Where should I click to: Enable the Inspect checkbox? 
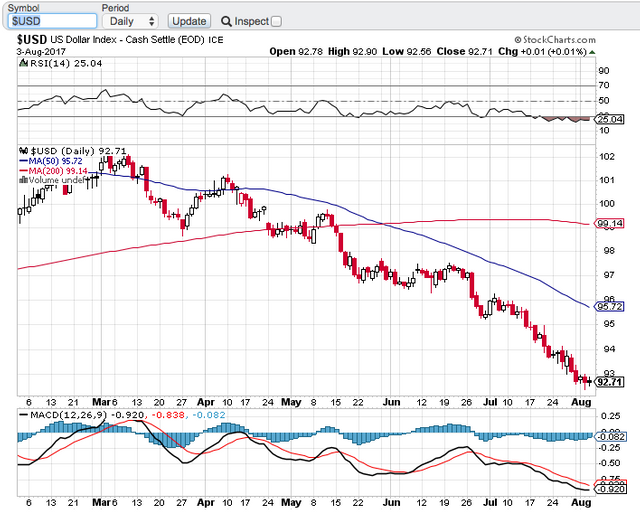(276, 21)
